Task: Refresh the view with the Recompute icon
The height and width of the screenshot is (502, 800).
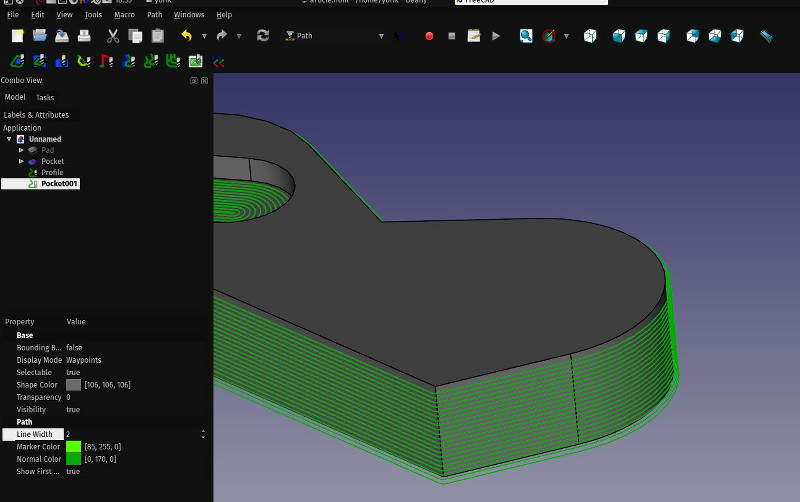Action: [x=263, y=36]
